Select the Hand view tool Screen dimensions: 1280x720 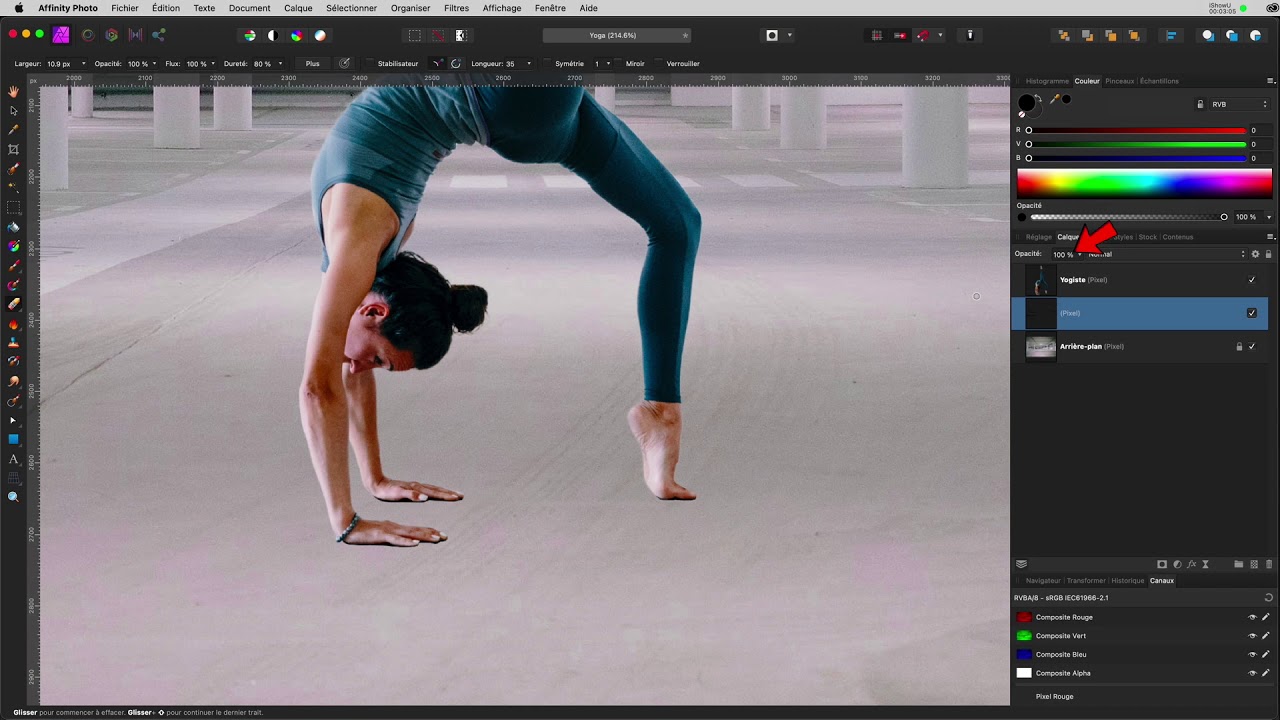(x=14, y=91)
